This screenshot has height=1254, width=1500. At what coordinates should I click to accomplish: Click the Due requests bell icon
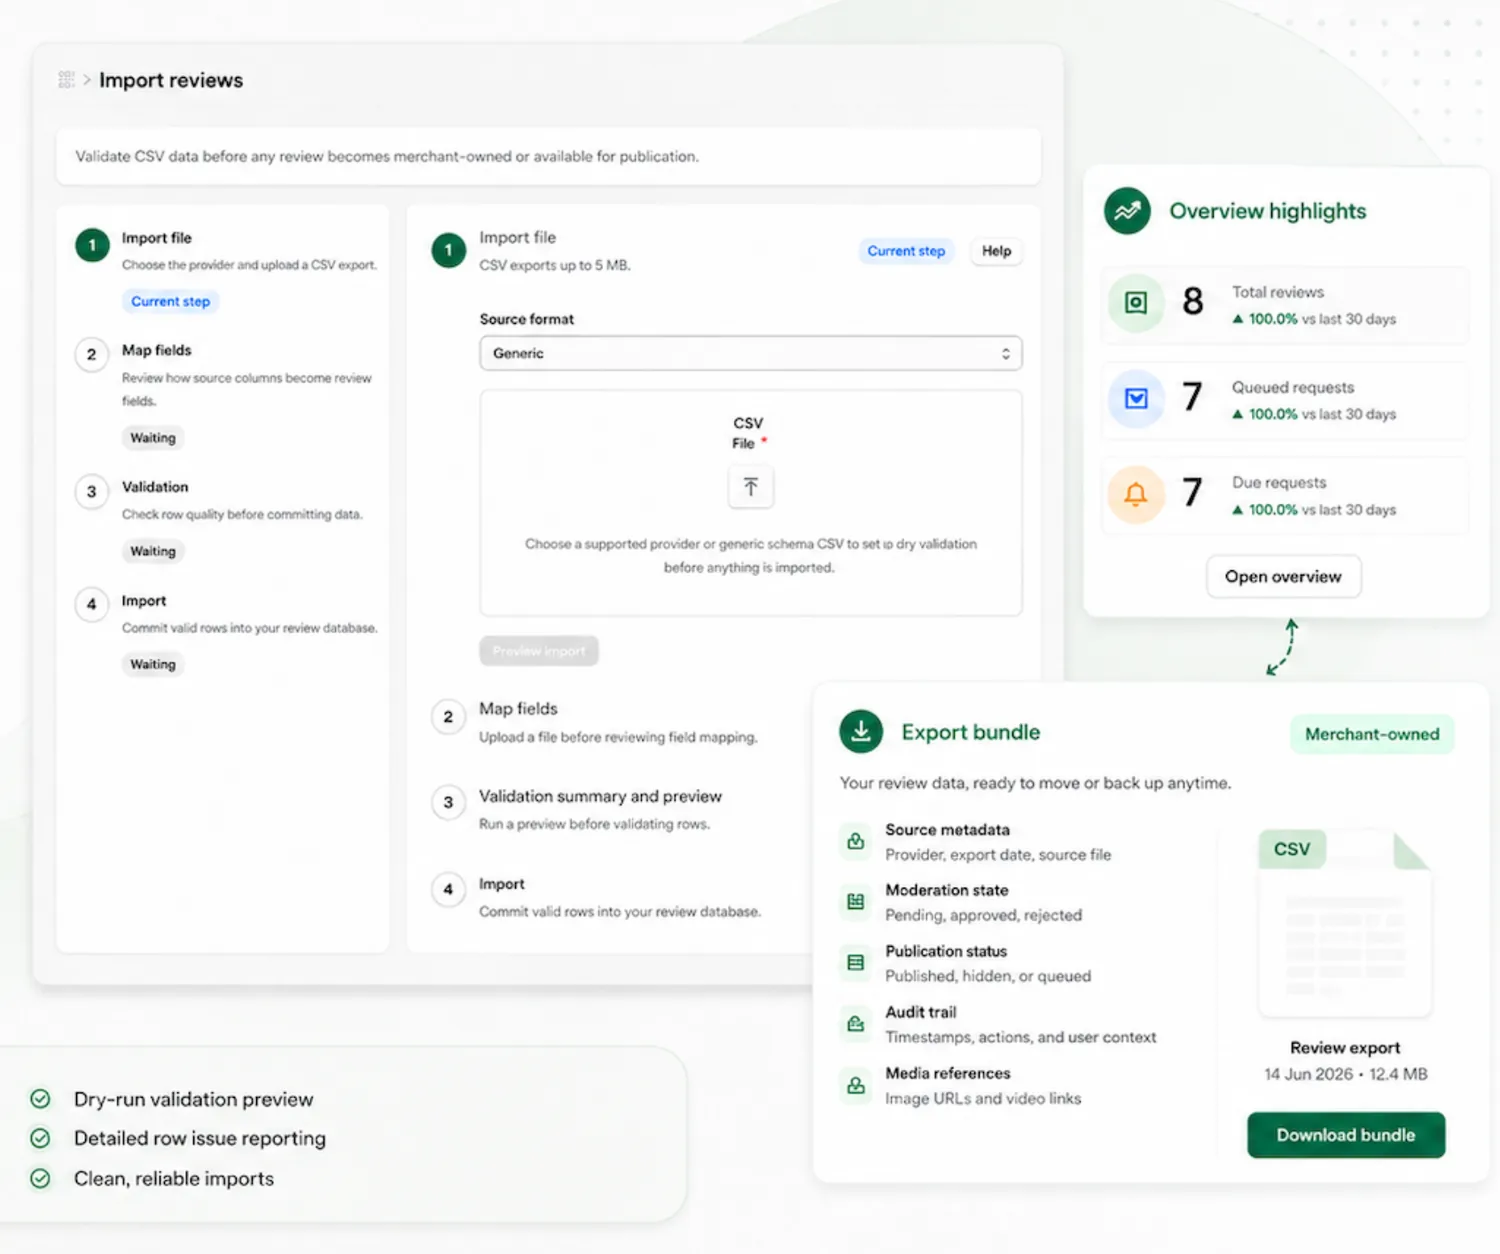1136,494
